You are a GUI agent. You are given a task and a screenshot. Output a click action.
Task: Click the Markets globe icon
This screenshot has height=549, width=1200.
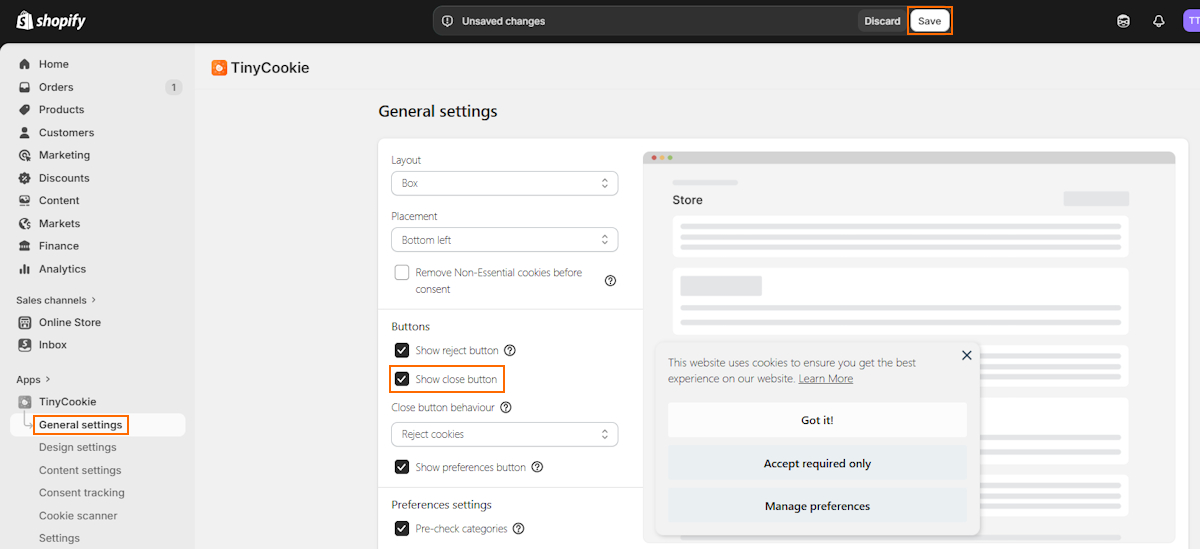tap(25, 223)
